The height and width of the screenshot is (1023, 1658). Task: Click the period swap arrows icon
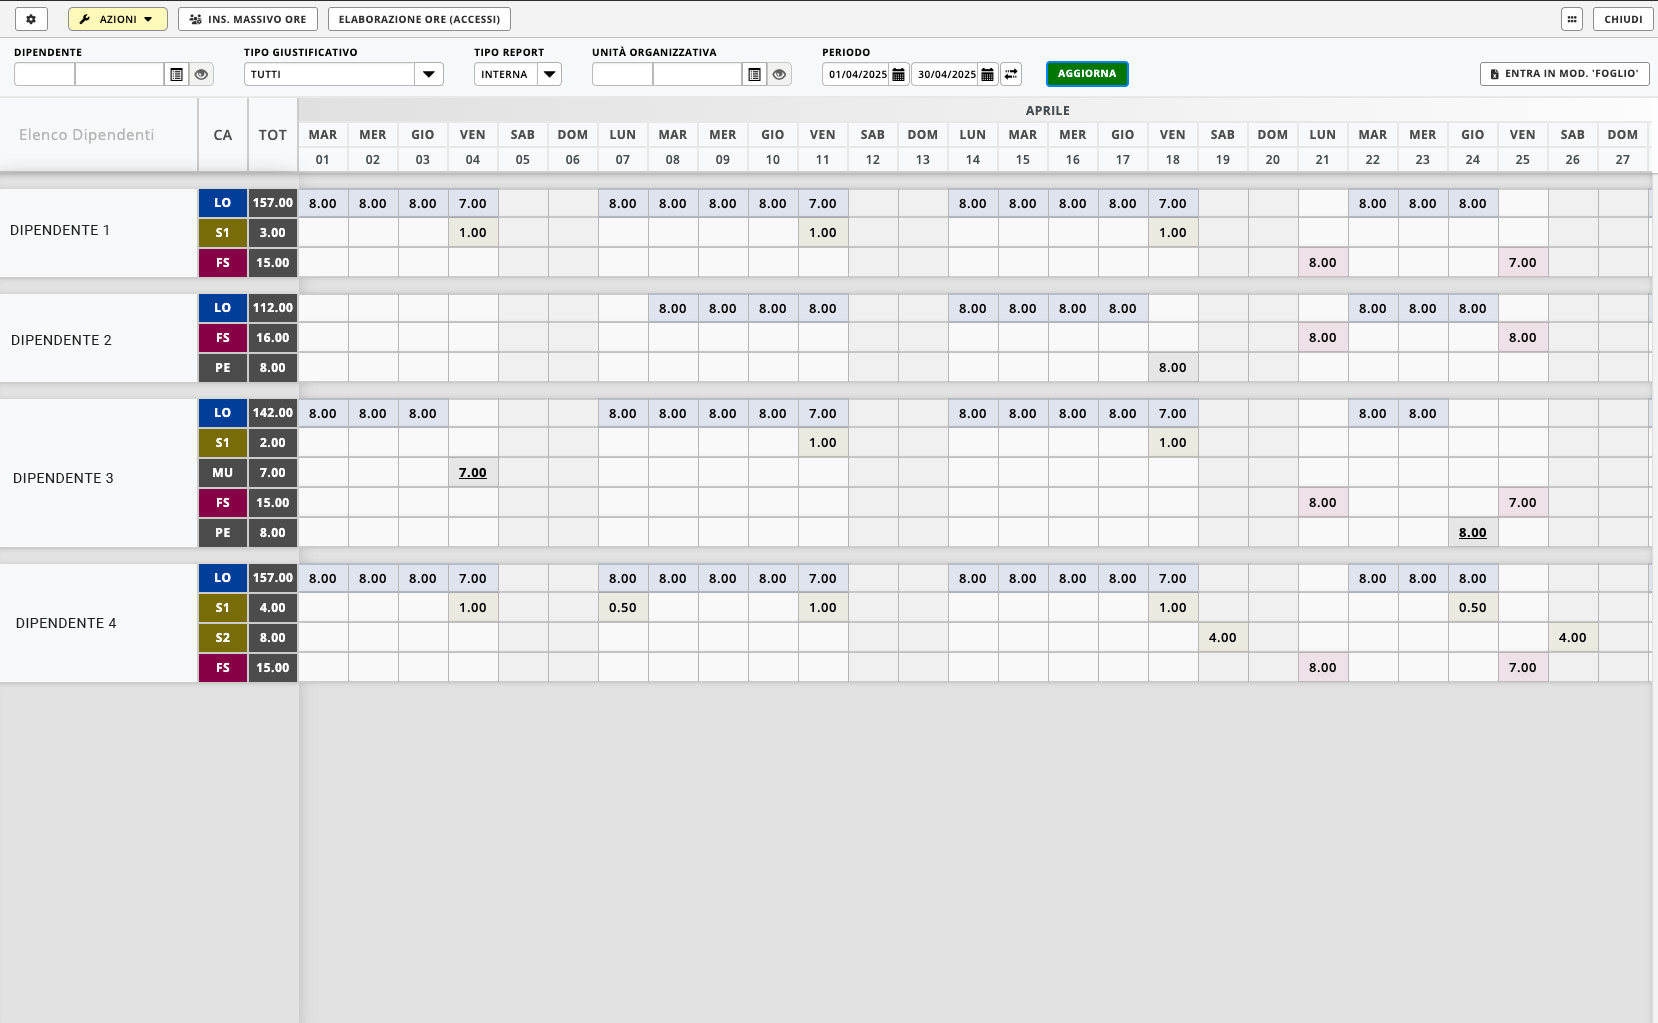[x=1011, y=74]
